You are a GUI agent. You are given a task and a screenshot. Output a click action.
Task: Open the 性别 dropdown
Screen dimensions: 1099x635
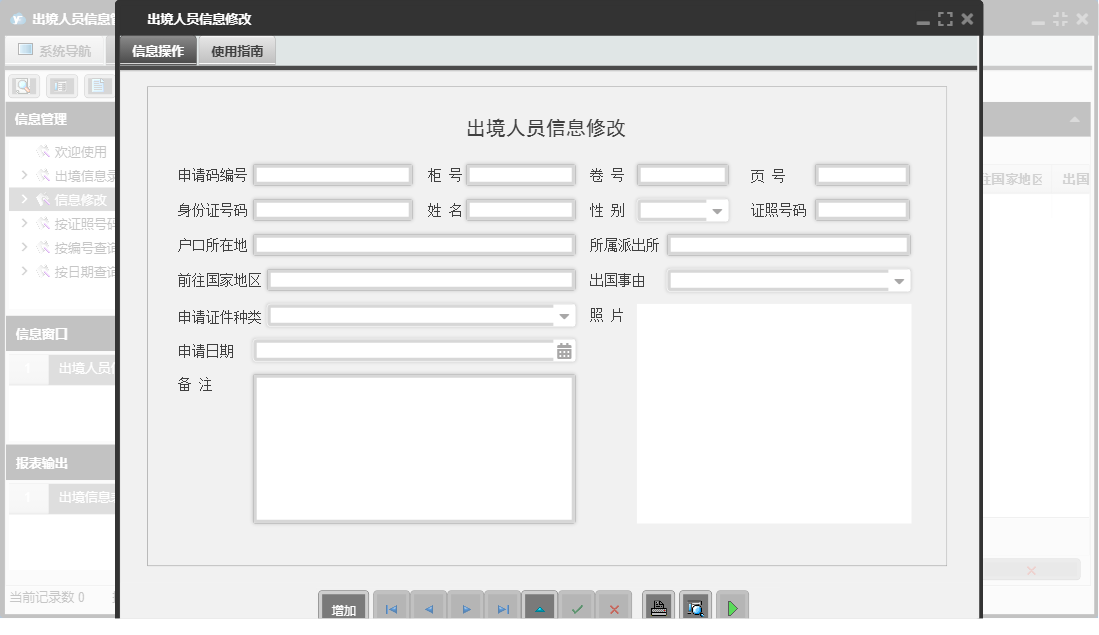(717, 211)
